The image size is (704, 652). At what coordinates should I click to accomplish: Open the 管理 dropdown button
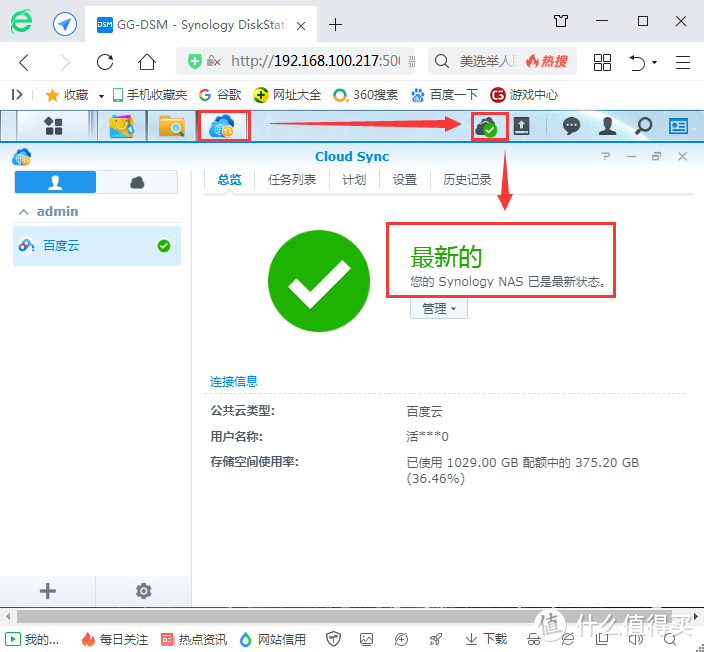(x=439, y=308)
